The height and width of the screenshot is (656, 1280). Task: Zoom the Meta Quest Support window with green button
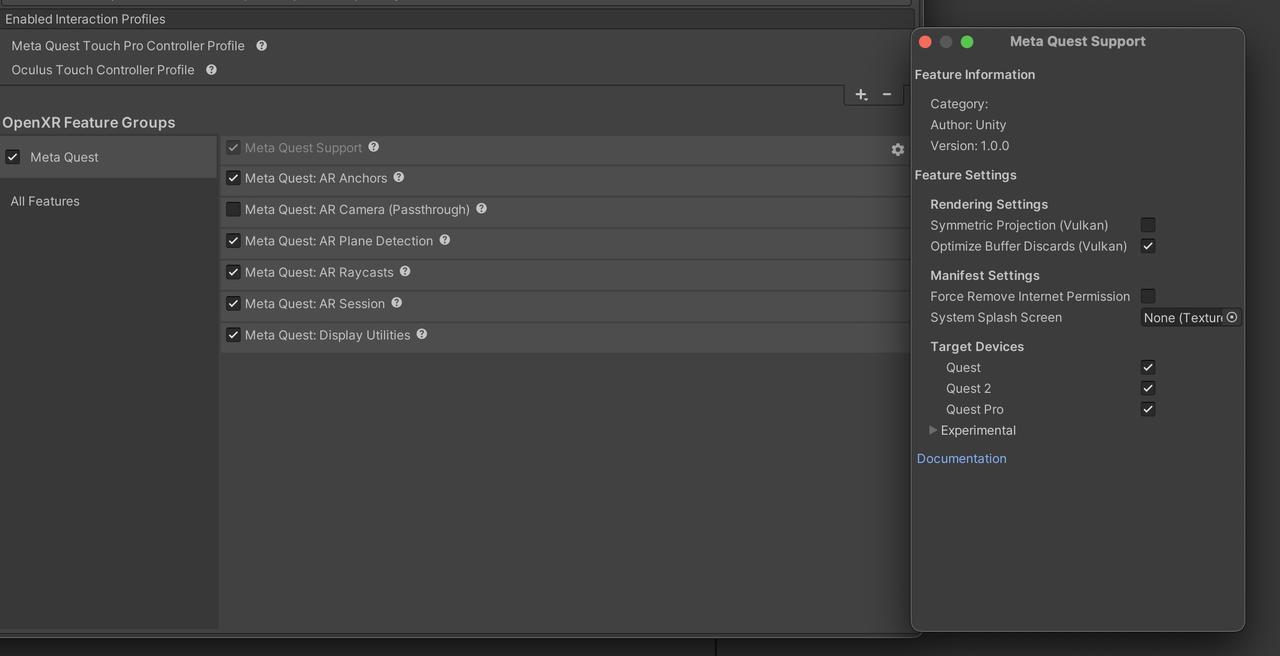967,41
